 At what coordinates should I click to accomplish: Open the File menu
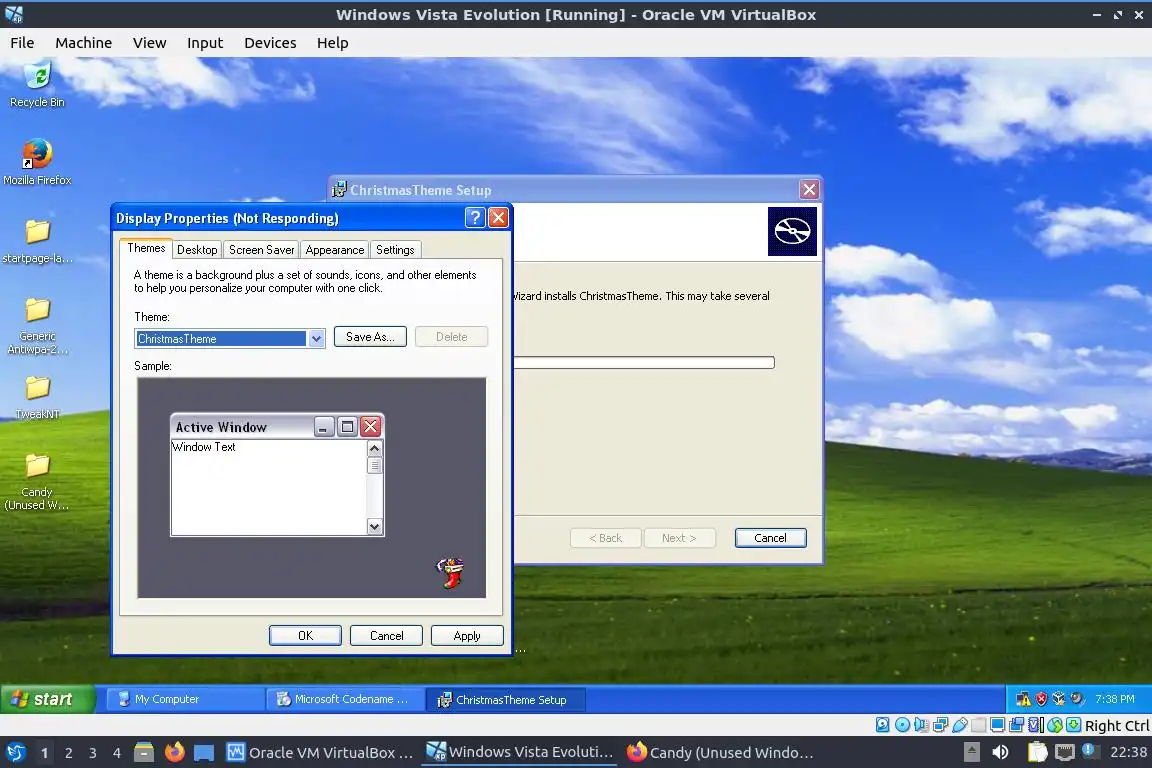pyautogui.click(x=22, y=43)
